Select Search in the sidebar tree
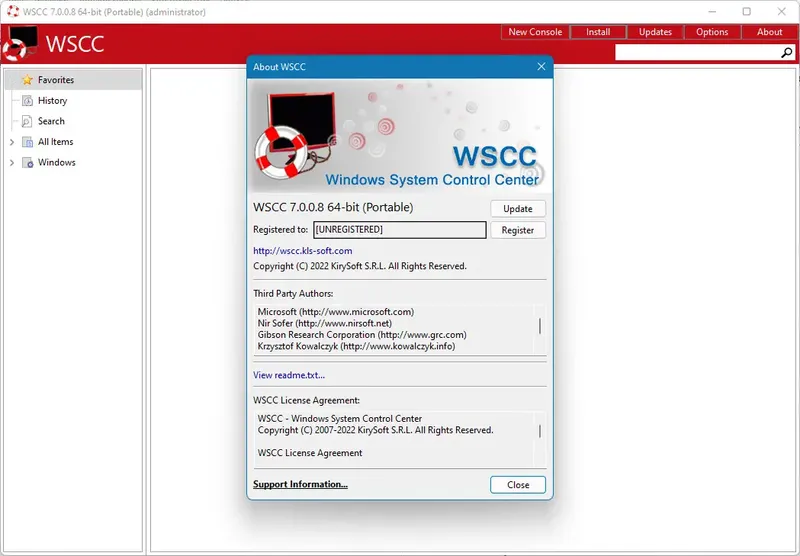 [x=52, y=121]
